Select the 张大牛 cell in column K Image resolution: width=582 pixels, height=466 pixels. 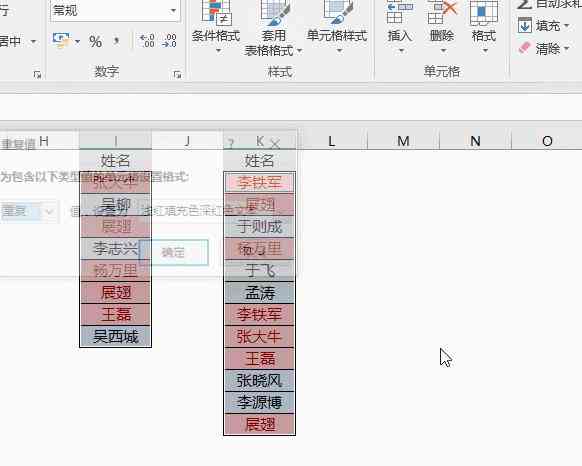pos(259,337)
